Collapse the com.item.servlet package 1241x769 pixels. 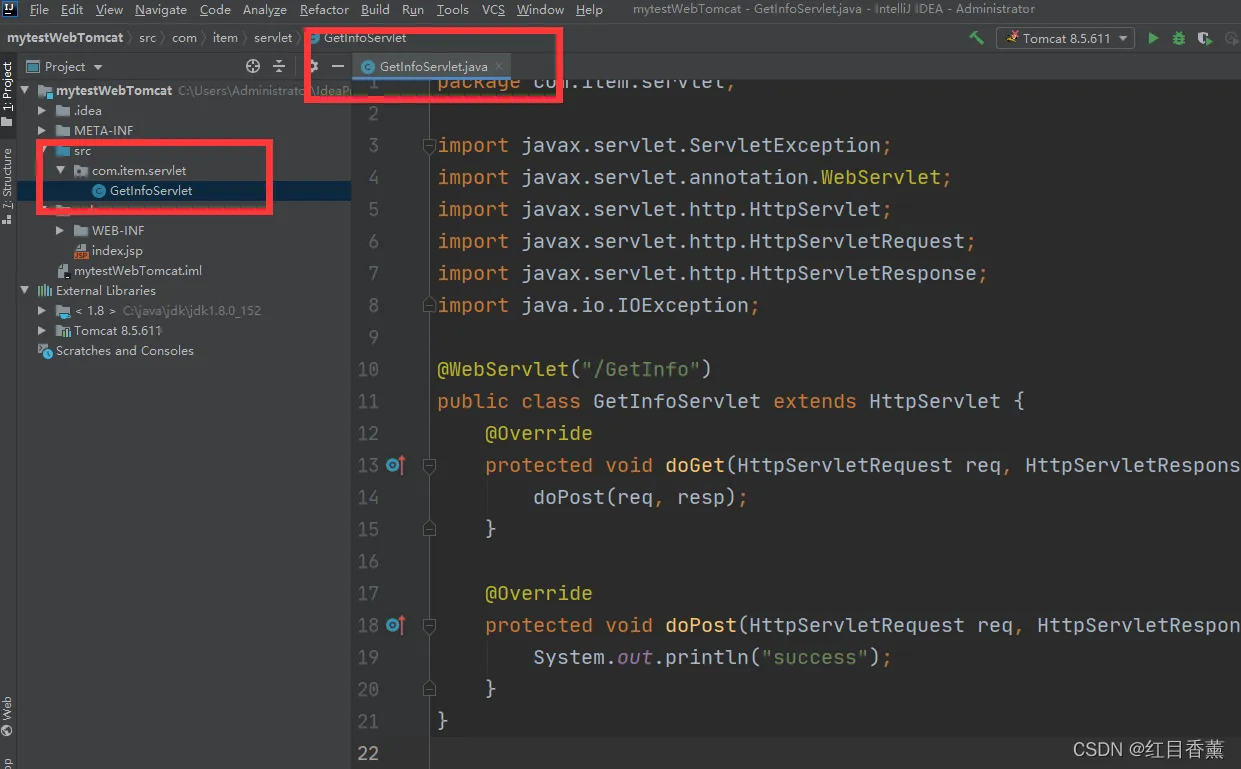pyautogui.click(x=61, y=170)
